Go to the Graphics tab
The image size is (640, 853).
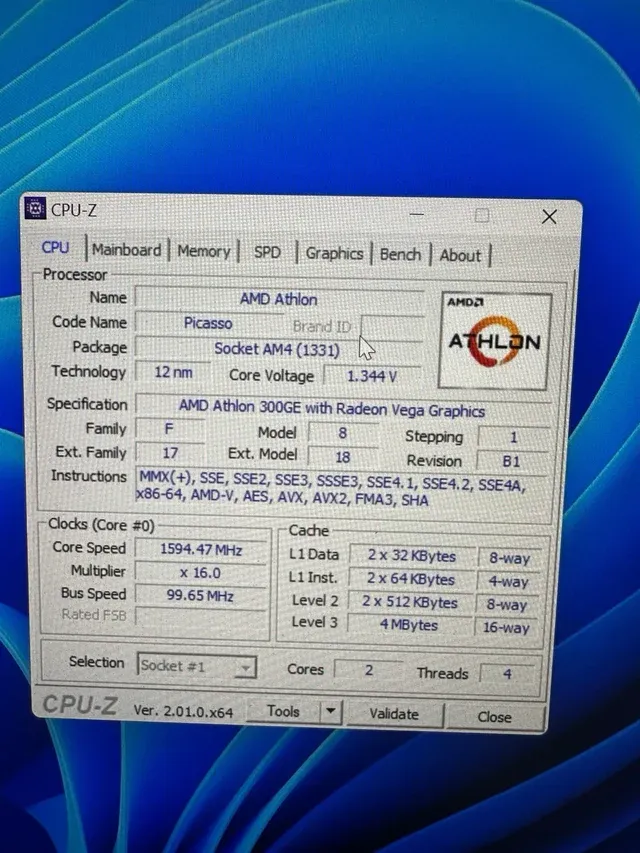click(334, 254)
